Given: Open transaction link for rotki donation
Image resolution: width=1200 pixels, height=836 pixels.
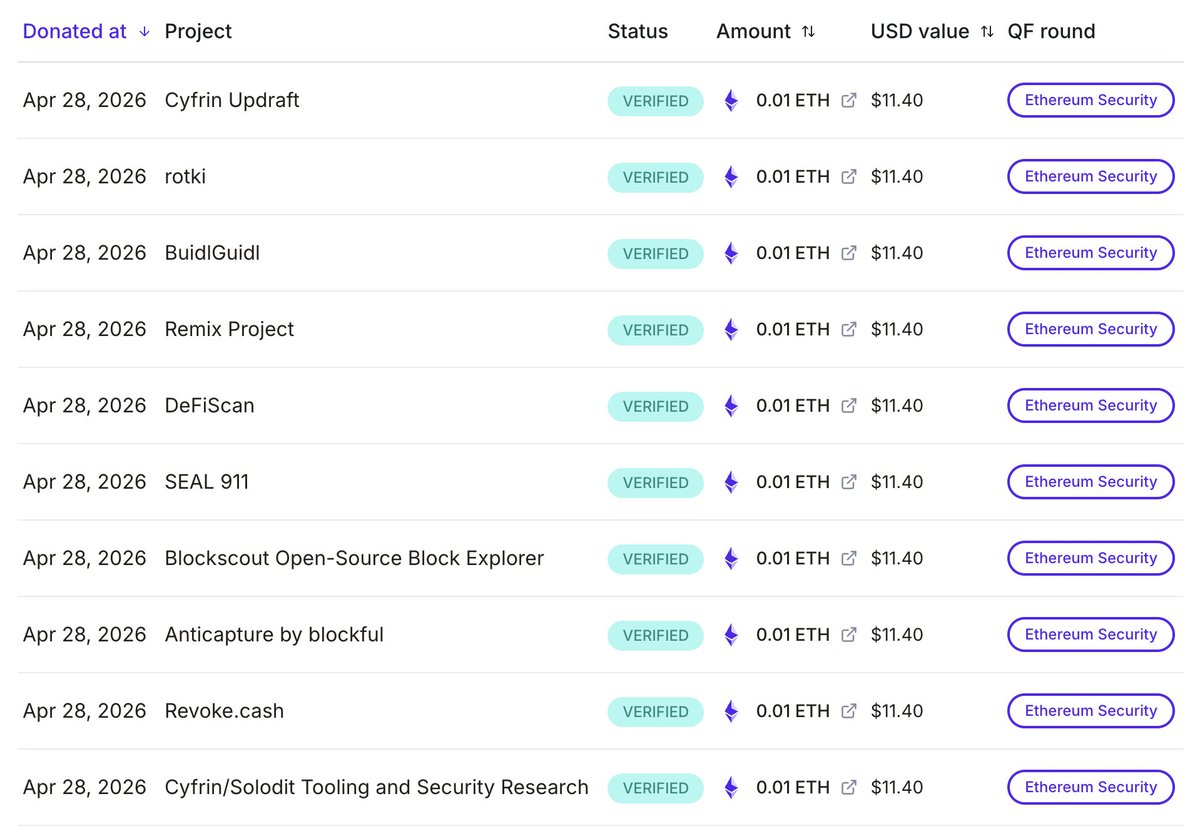Looking at the screenshot, I should (849, 177).
